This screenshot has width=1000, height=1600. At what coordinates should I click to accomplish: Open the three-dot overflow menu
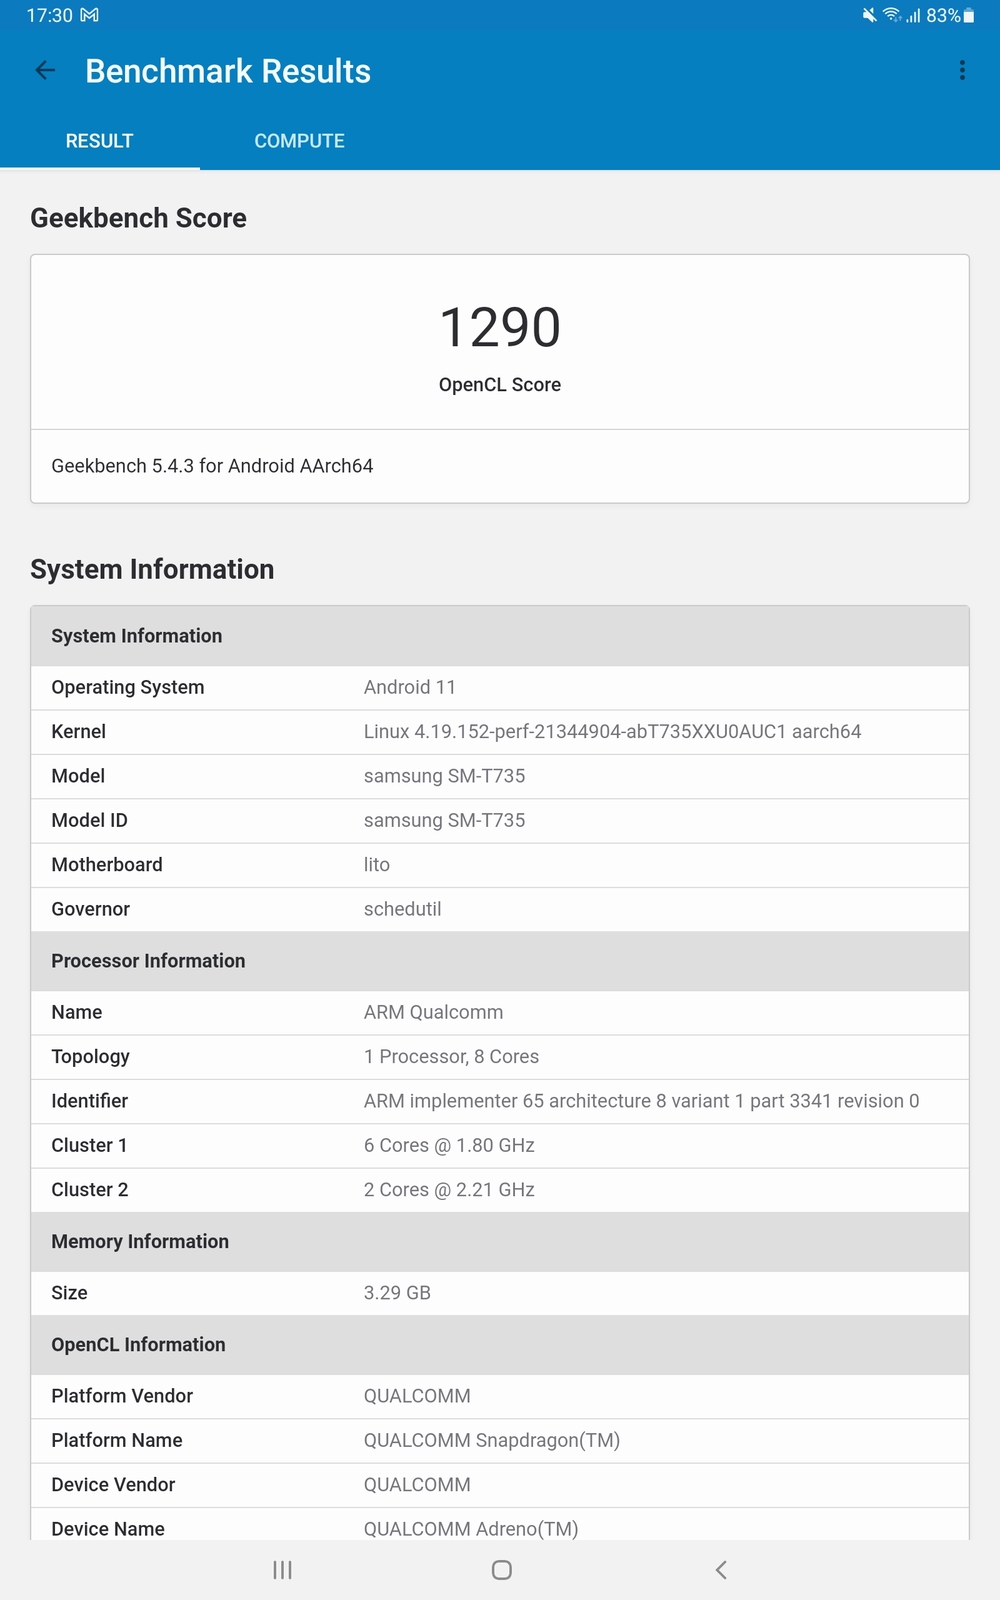[962, 70]
